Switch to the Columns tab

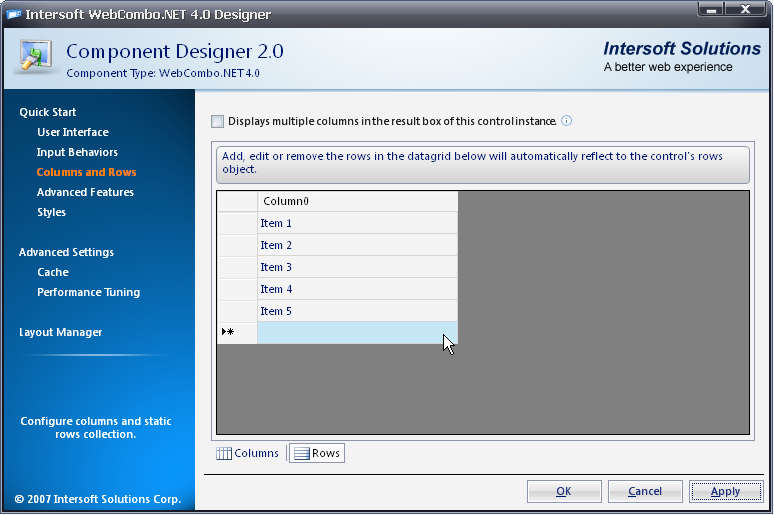tap(248, 453)
